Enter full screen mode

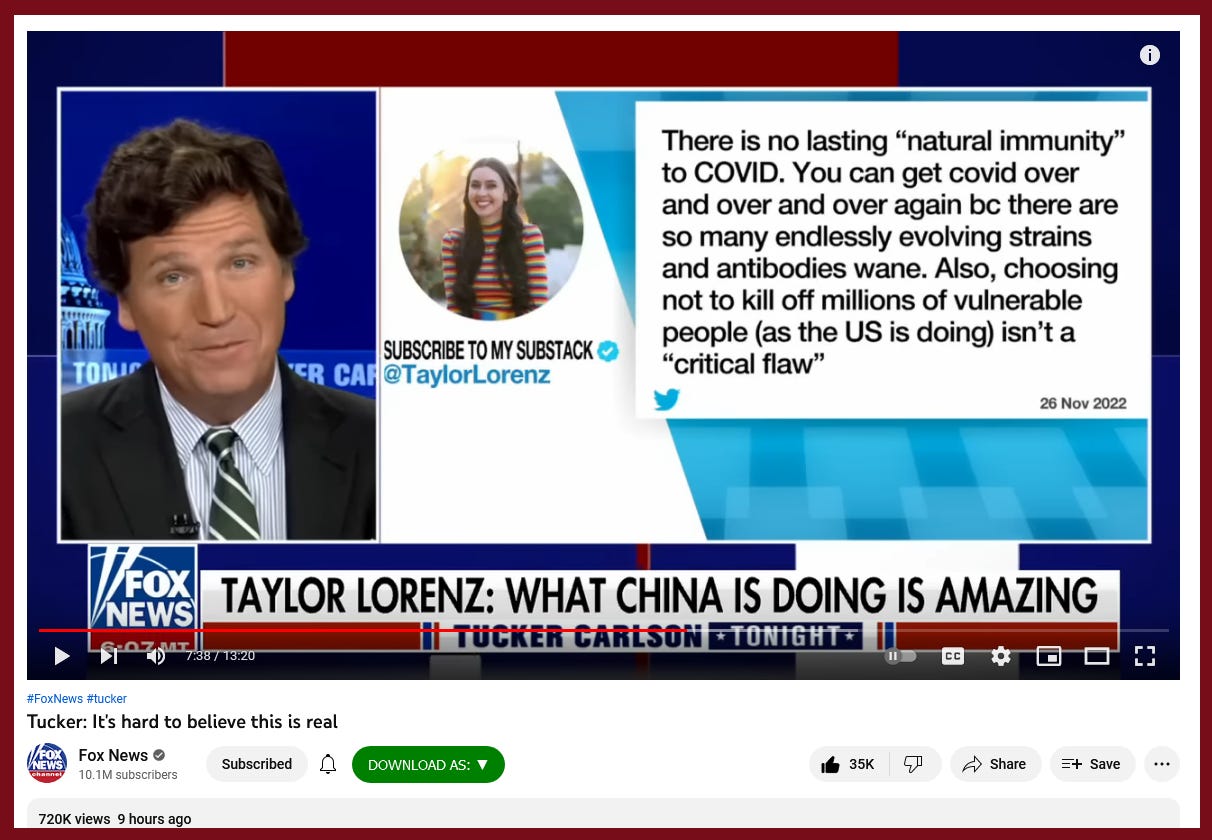tap(1145, 656)
